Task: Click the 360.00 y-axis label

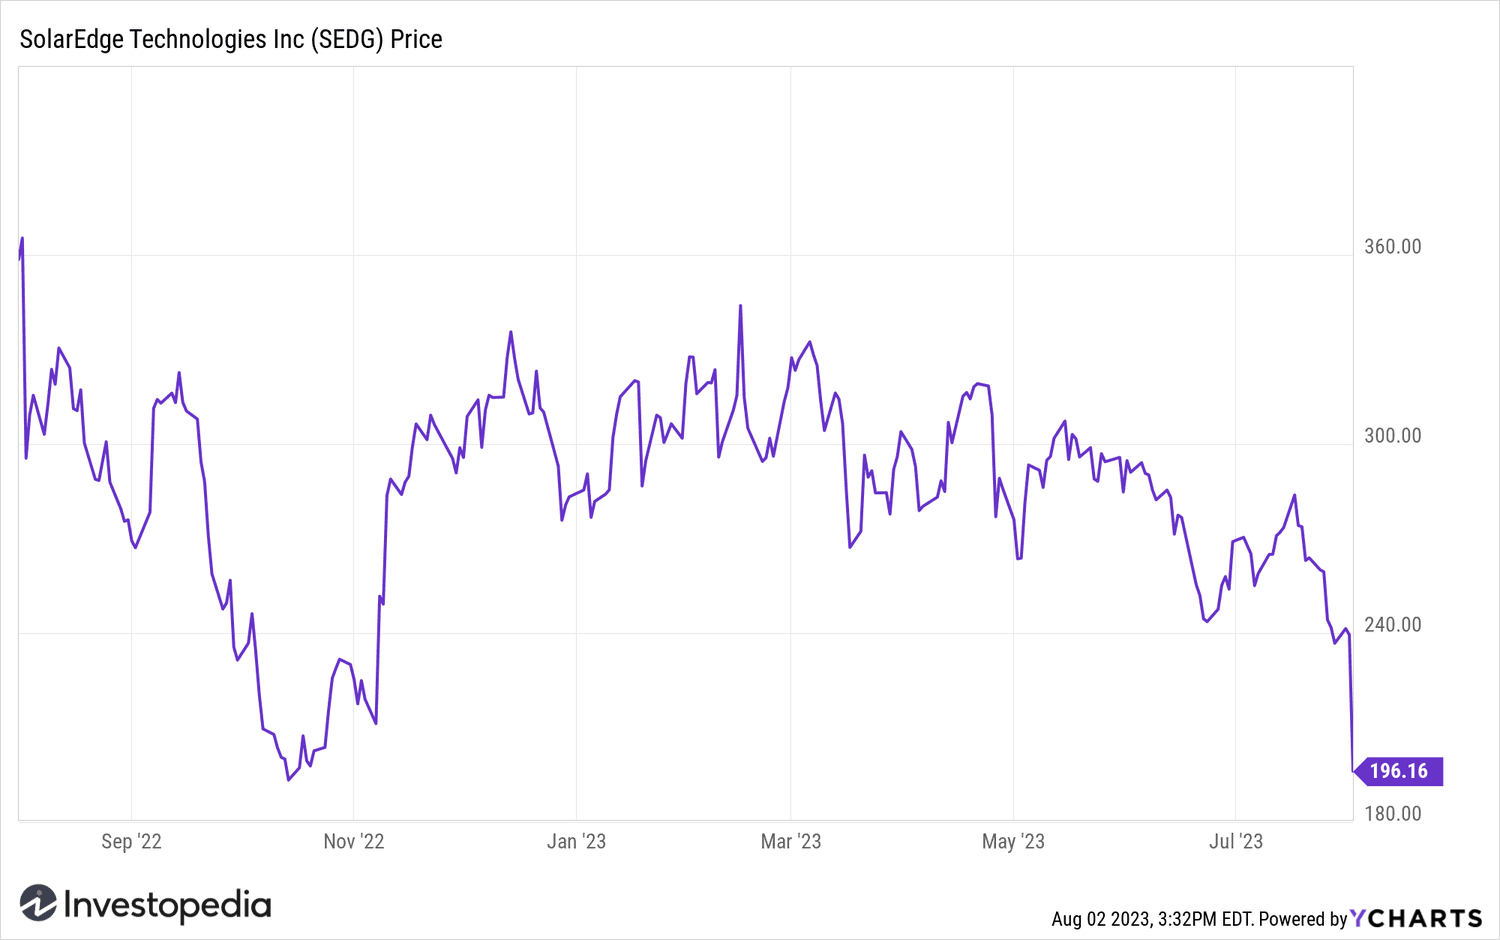Action: click(x=1393, y=247)
